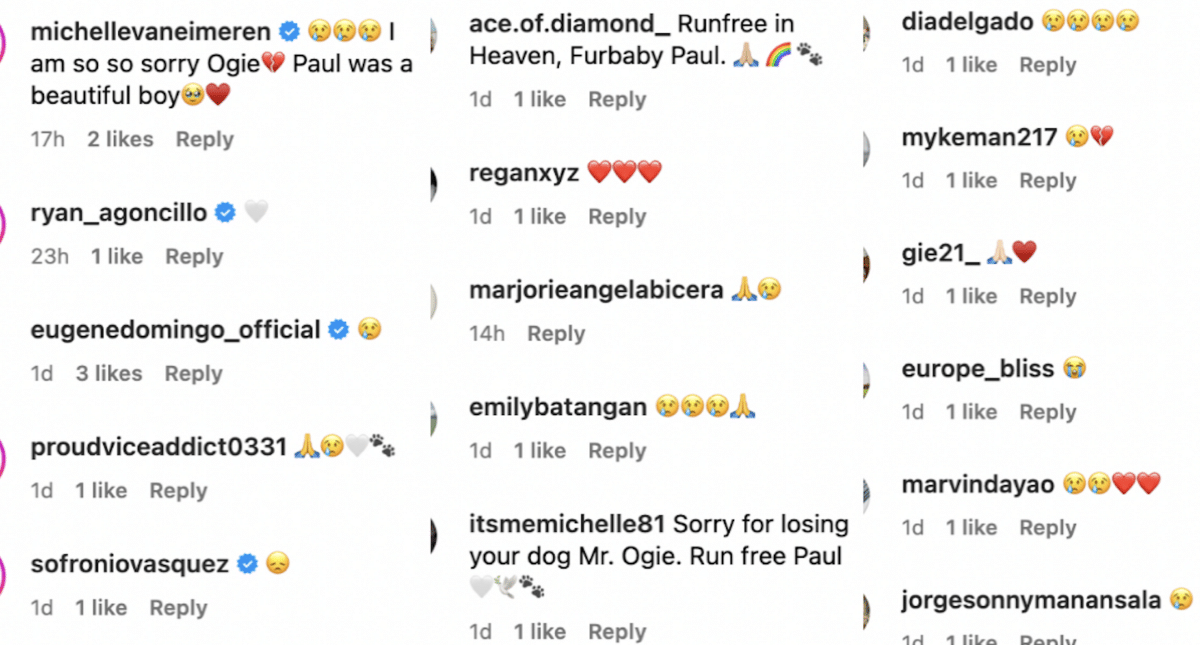The width and height of the screenshot is (1200, 645).
Task: Reply to marvindayao's comment
Action: point(1047,527)
